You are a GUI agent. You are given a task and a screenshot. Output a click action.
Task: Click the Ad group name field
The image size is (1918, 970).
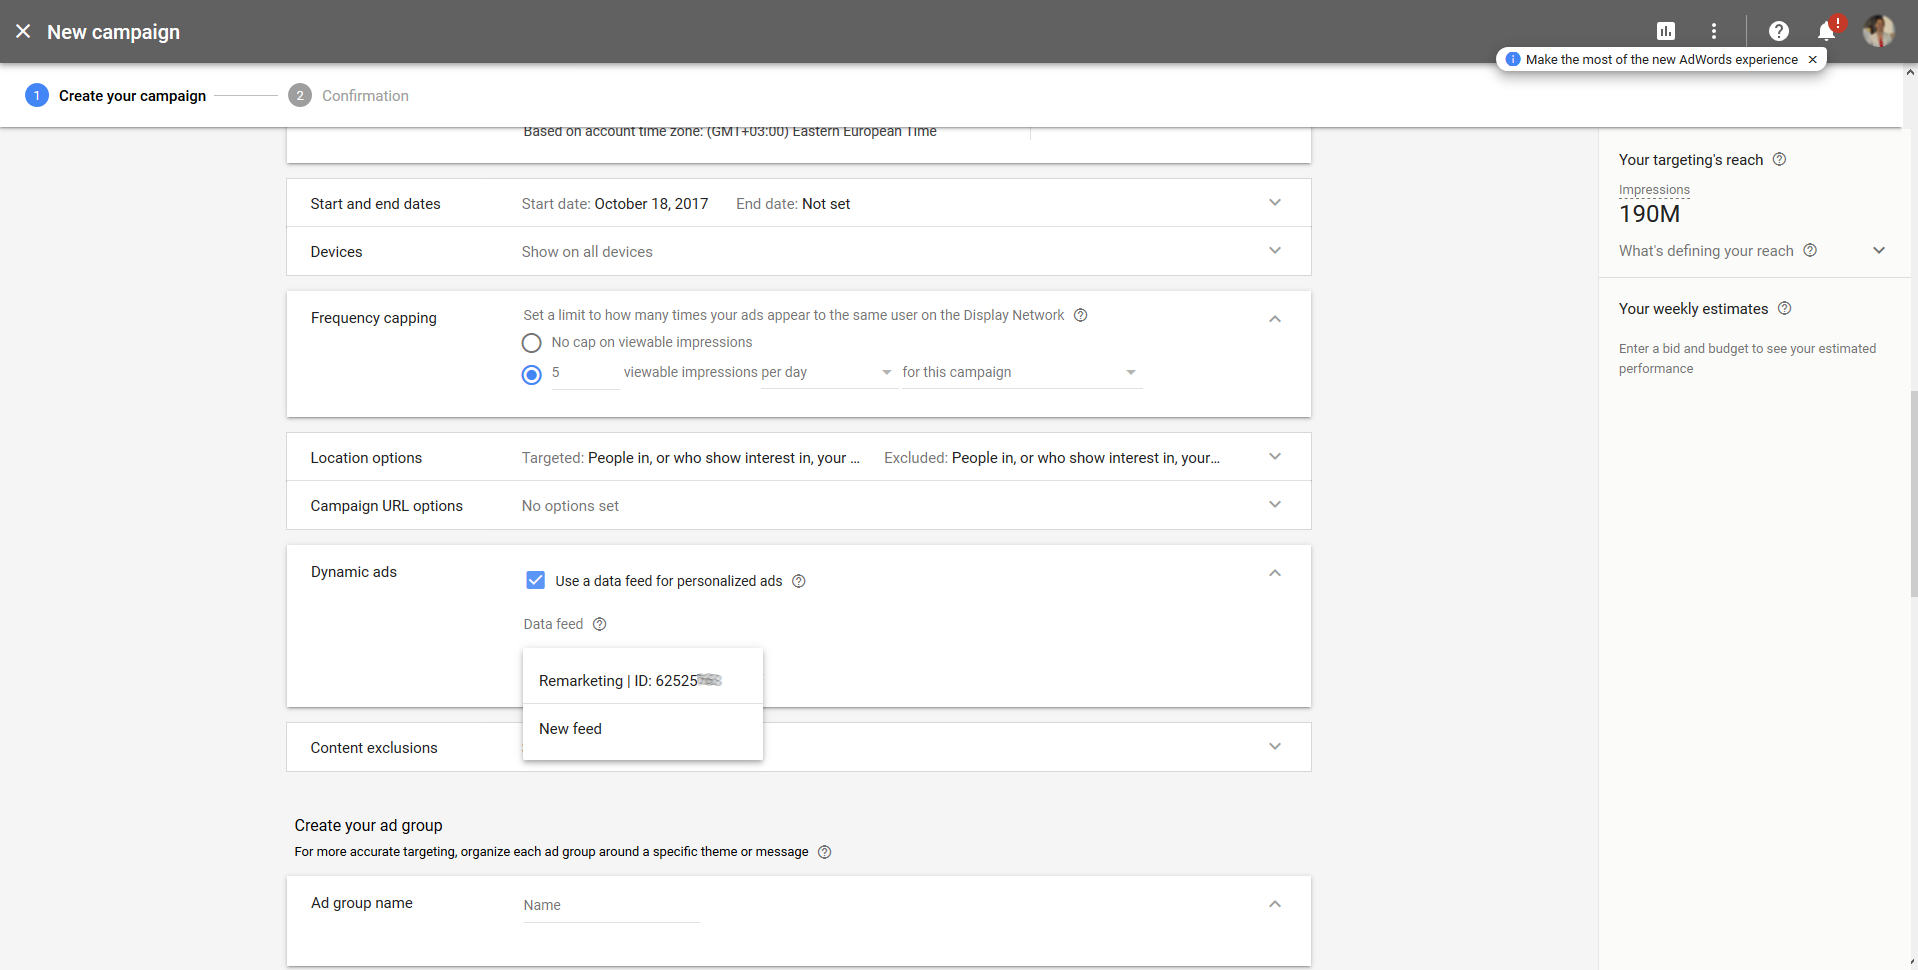click(x=610, y=904)
